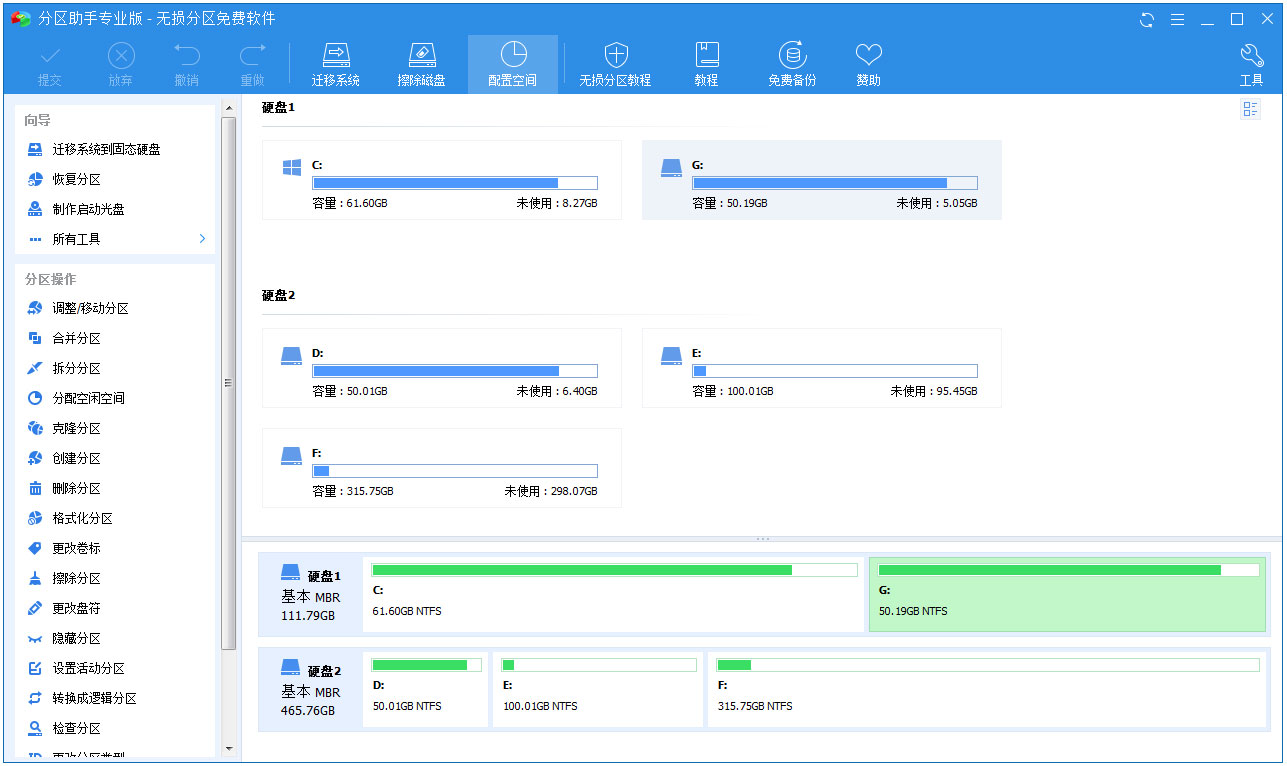Select 调整/移动分区 in the sidebar

[90, 309]
